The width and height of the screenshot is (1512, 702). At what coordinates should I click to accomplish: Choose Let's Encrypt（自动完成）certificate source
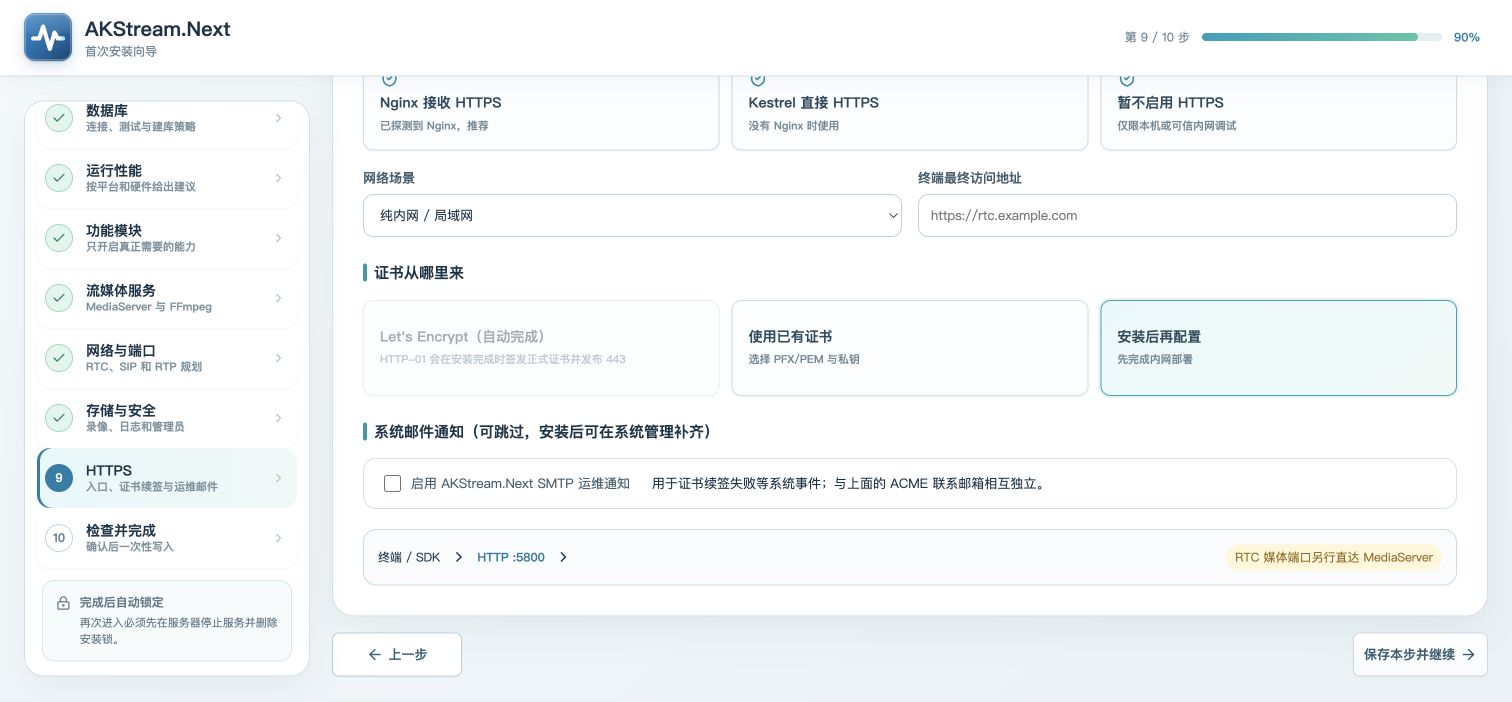(x=541, y=348)
